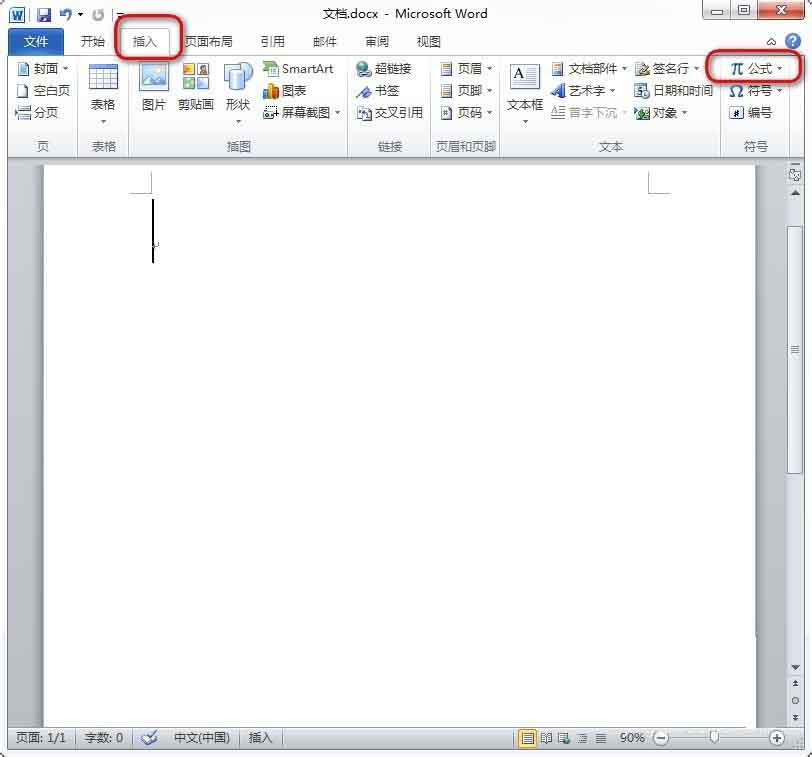Click the zoom slider handle
Image resolution: width=812 pixels, height=757 pixels.
(x=715, y=737)
